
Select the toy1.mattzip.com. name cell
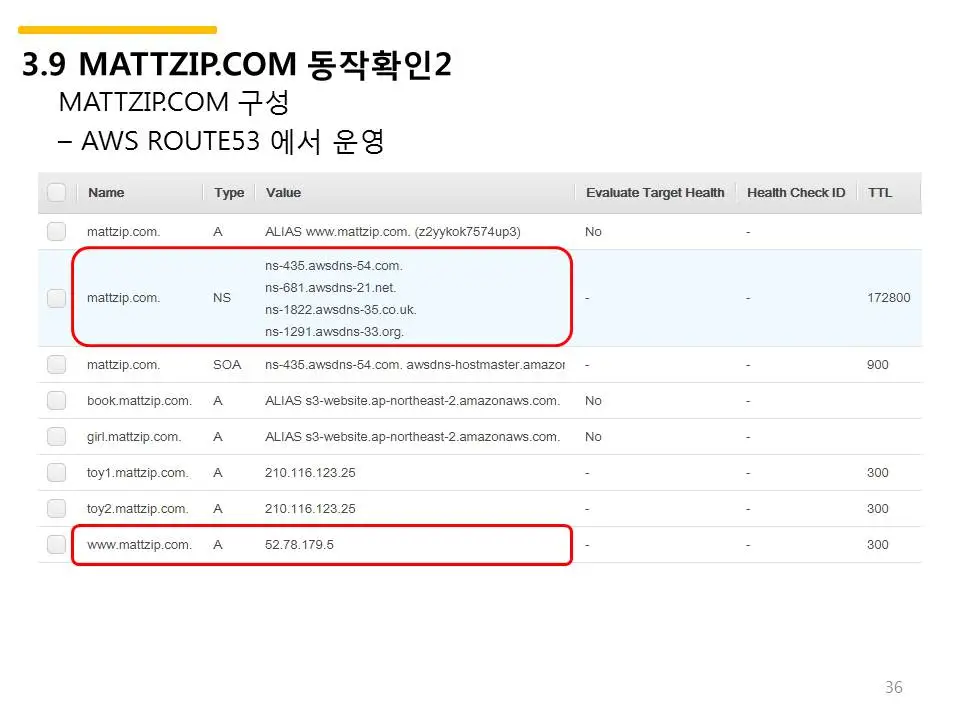tap(137, 473)
